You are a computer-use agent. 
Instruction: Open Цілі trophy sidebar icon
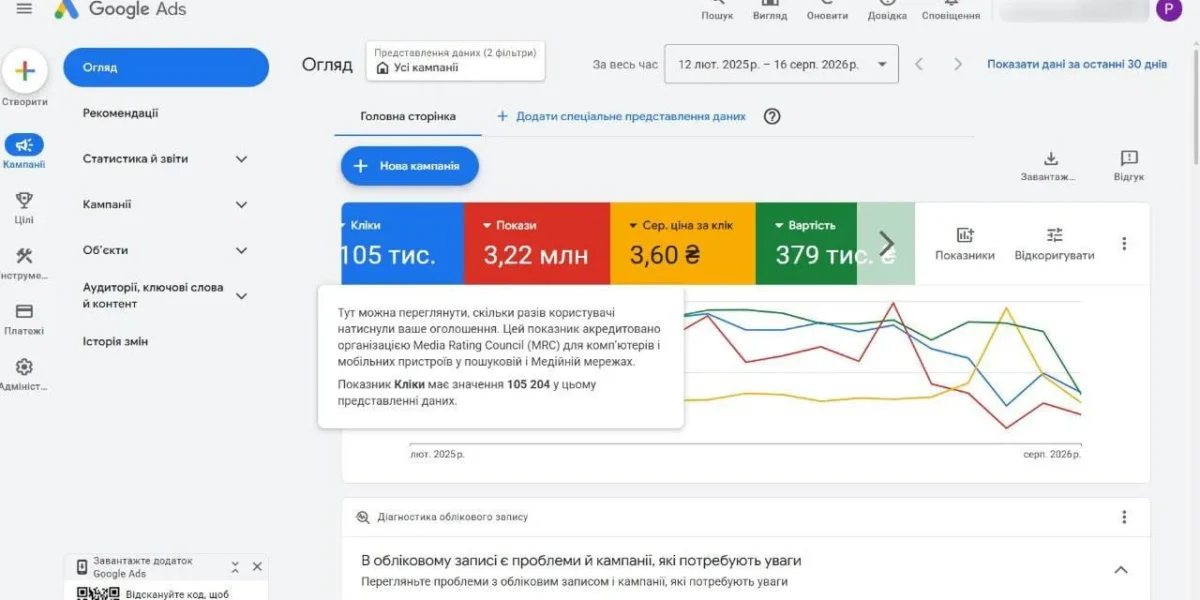(x=24, y=200)
